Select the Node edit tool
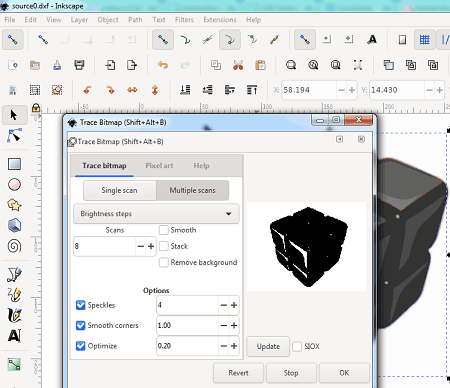The image size is (450, 388). point(14,136)
